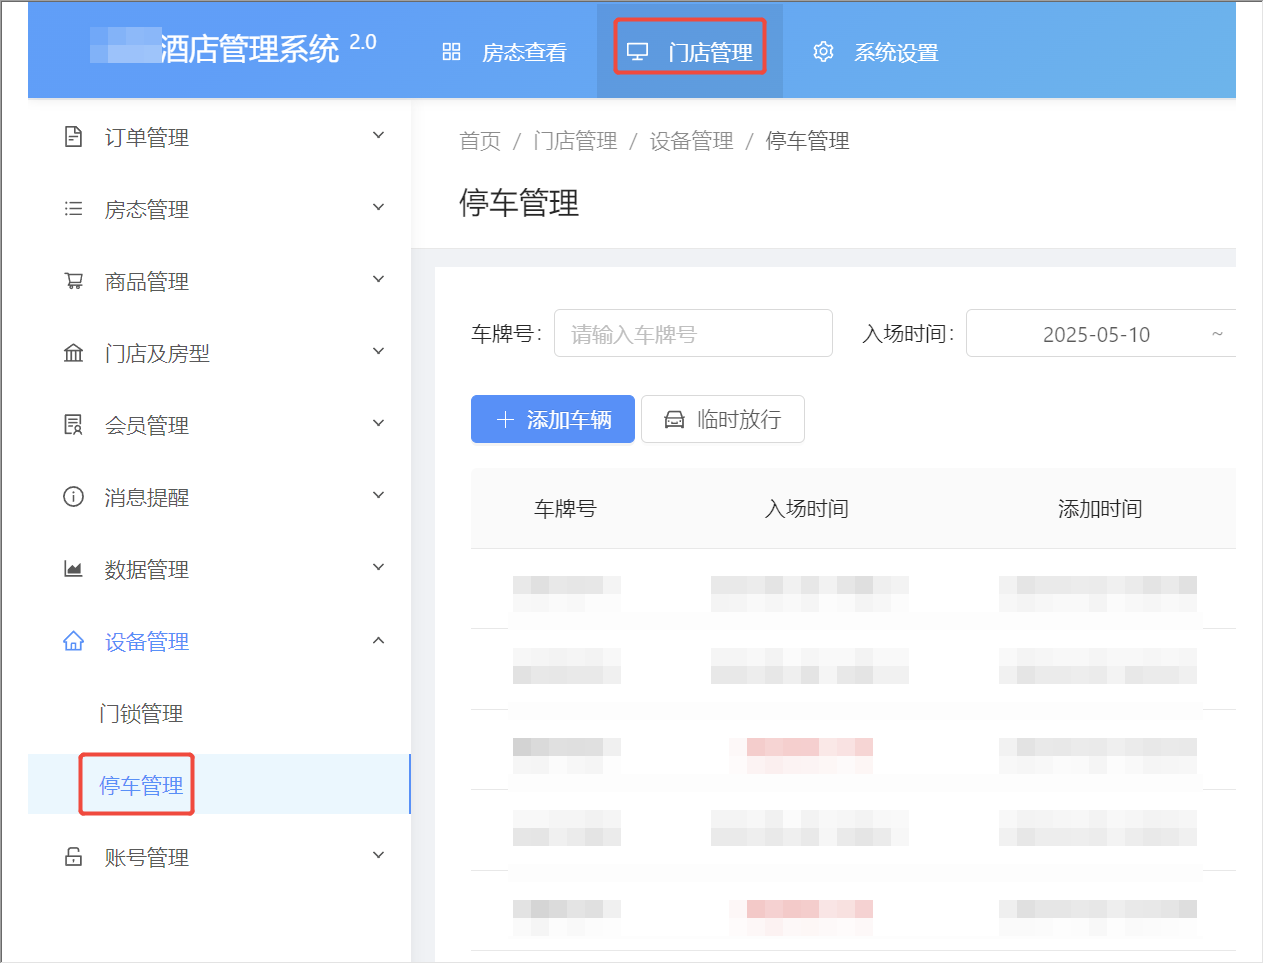This screenshot has height=964, width=1264.
Task: Click the 临时放行 button
Action: pyautogui.click(x=723, y=419)
